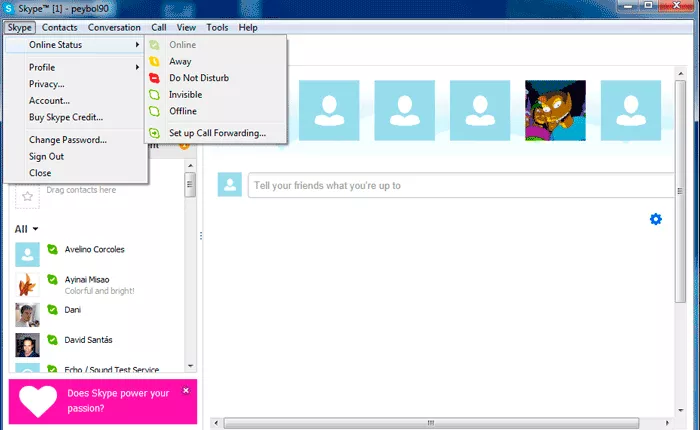
Task: Open the blue gear settings icon
Action: [656, 219]
